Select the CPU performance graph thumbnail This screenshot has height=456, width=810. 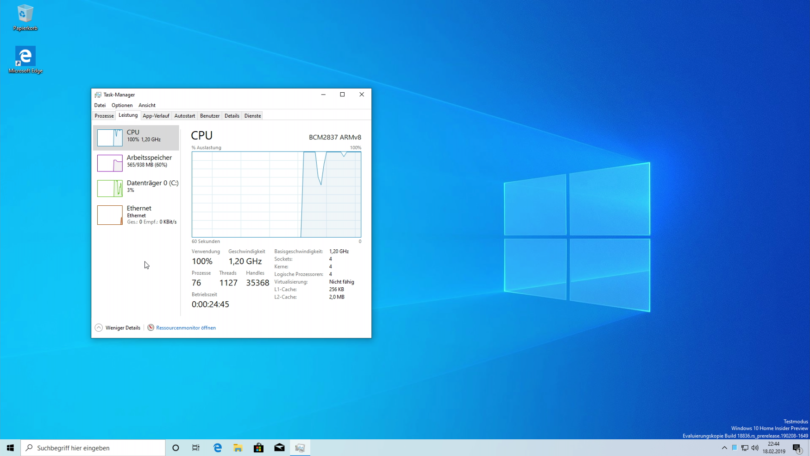pos(109,137)
